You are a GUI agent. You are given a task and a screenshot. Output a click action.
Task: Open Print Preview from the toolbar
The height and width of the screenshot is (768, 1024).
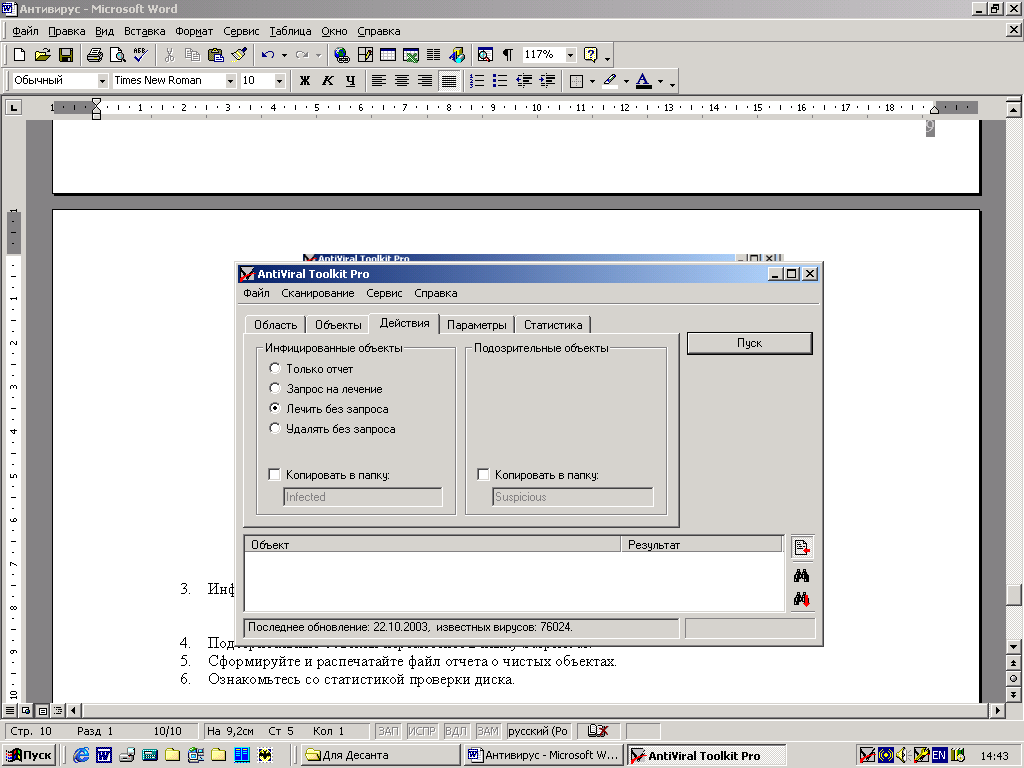pyautogui.click(x=118, y=55)
